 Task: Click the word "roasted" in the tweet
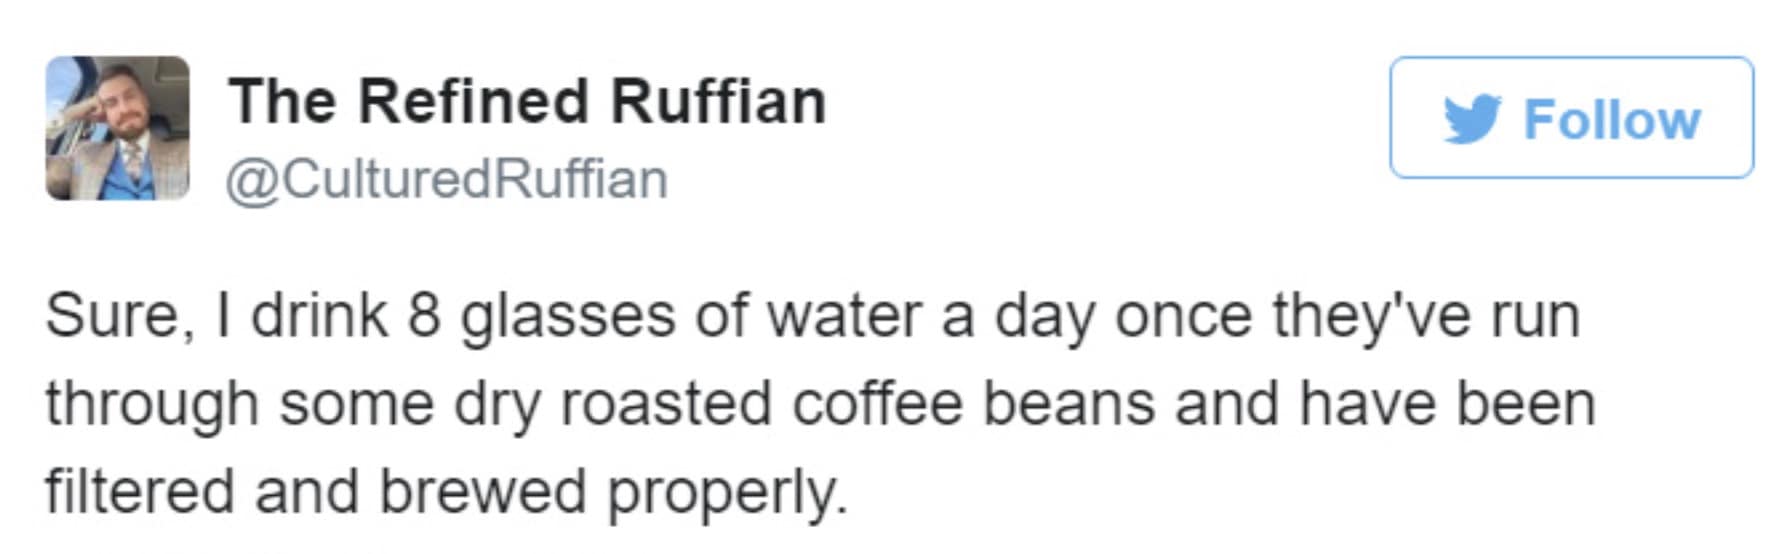click(x=665, y=404)
